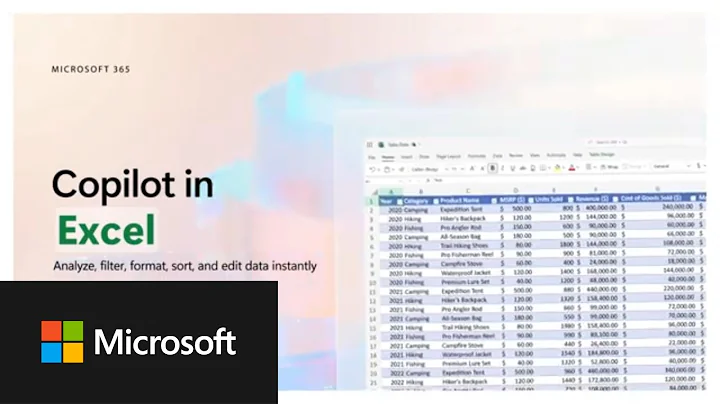The width and height of the screenshot is (720, 404).
Task: Toggle Bold formatting in the ribbon
Action: pos(492,168)
